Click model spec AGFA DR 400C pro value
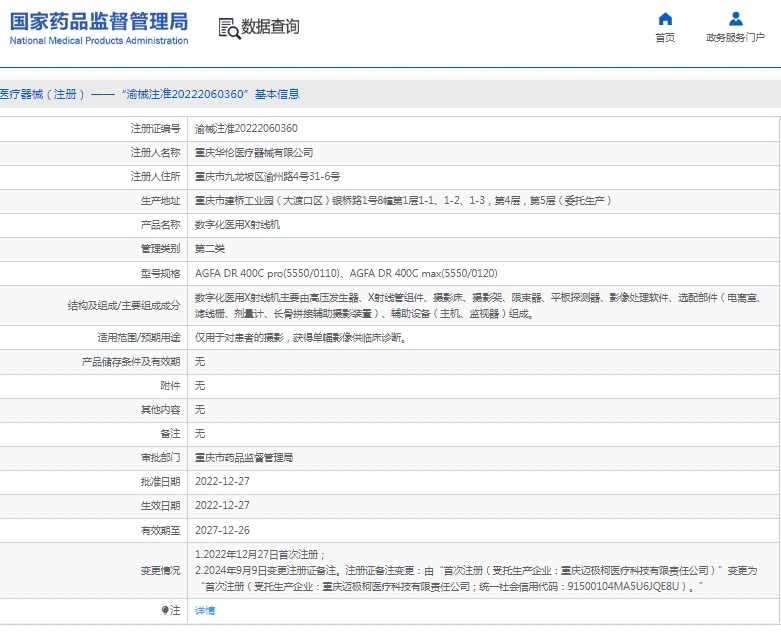 [346, 273]
